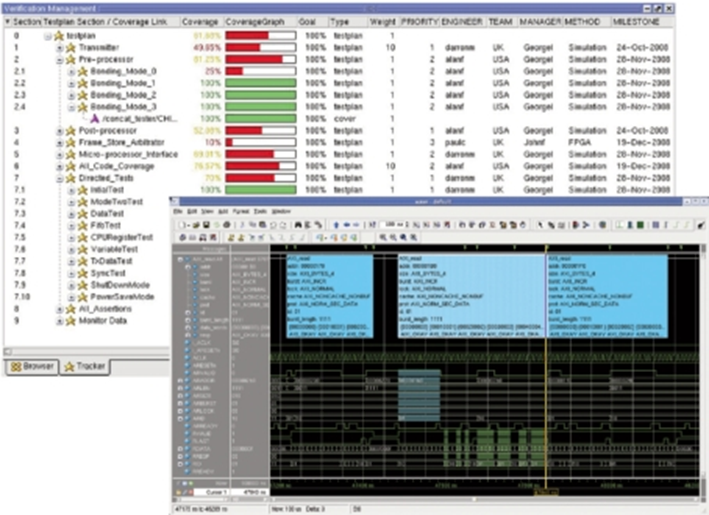The image size is (709, 515).
Task: Collapse the root testplan tree node
Action: 47,35
